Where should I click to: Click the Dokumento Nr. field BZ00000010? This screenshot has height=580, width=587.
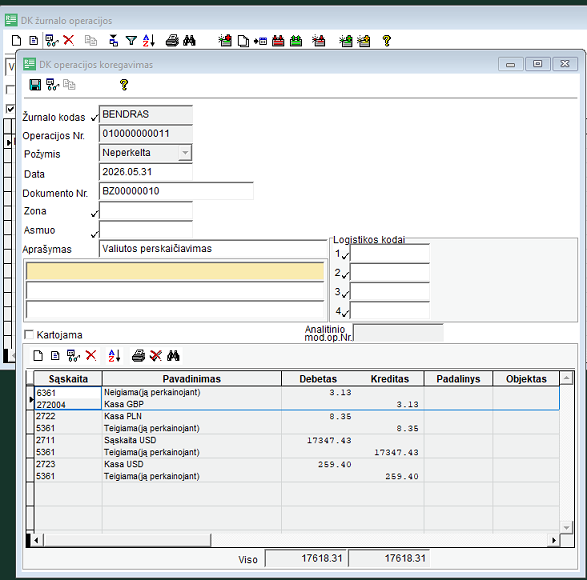pos(176,191)
